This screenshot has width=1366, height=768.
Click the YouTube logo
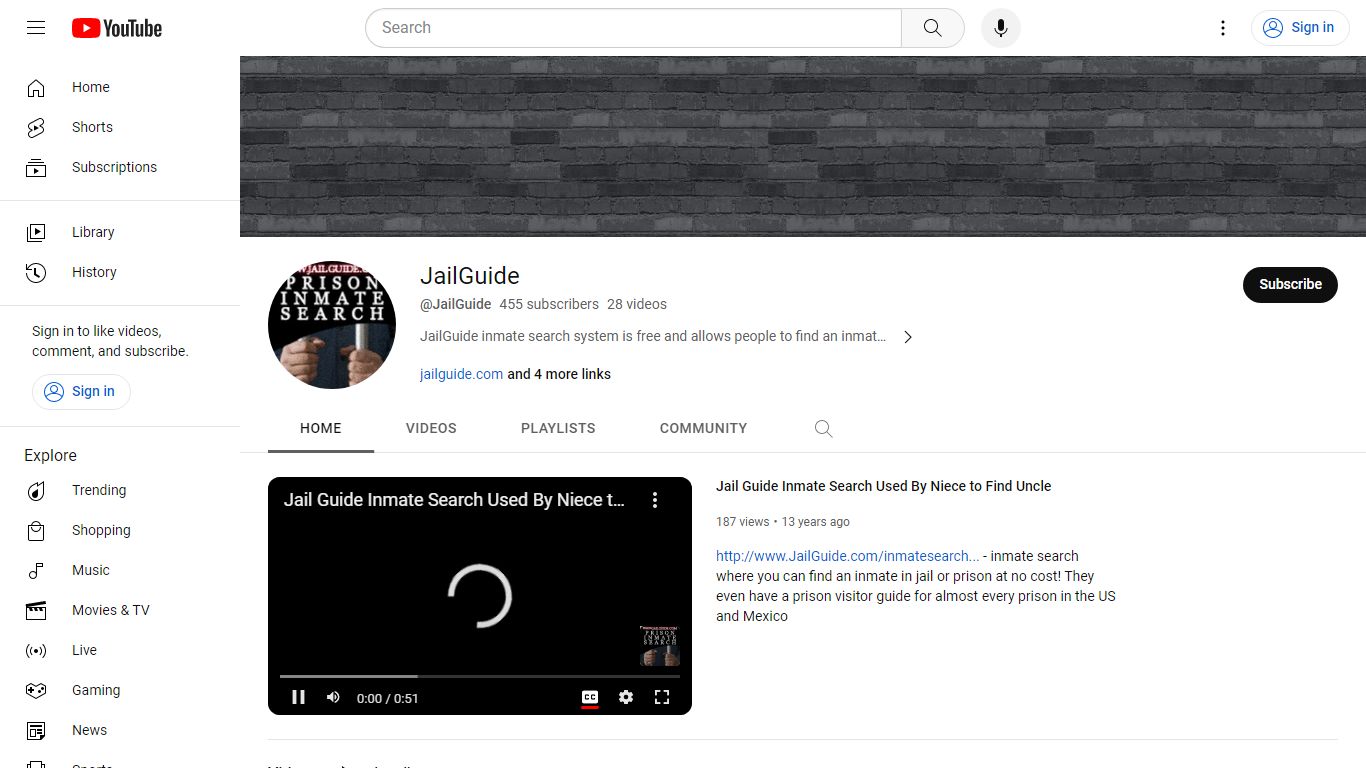(x=117, y=28)
